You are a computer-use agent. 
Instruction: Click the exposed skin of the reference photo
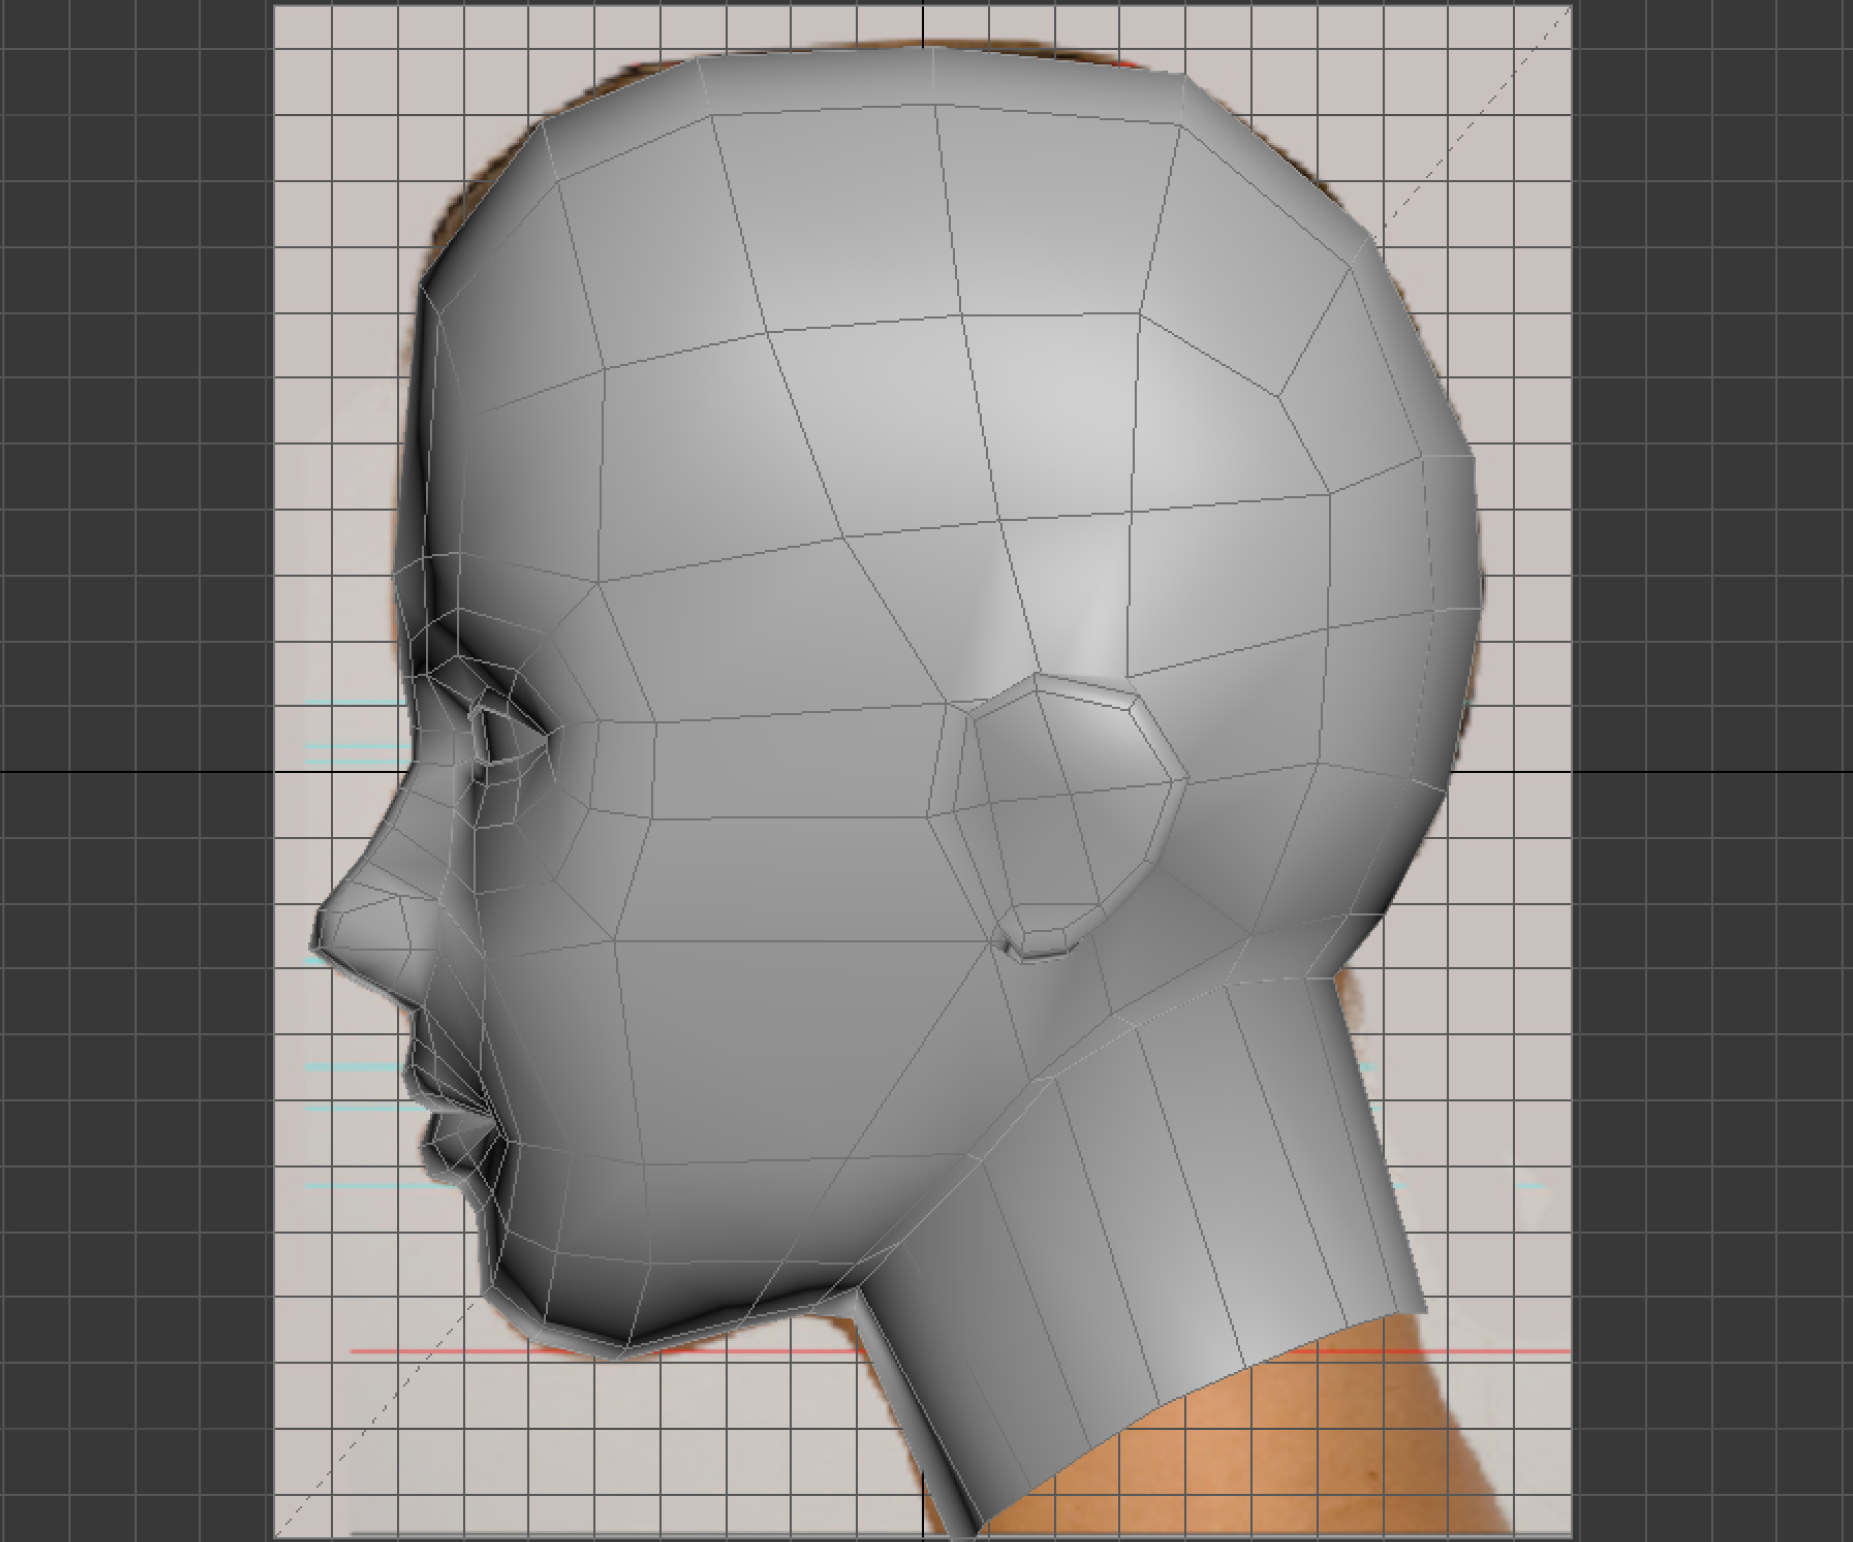(x=1300, y=1450)
